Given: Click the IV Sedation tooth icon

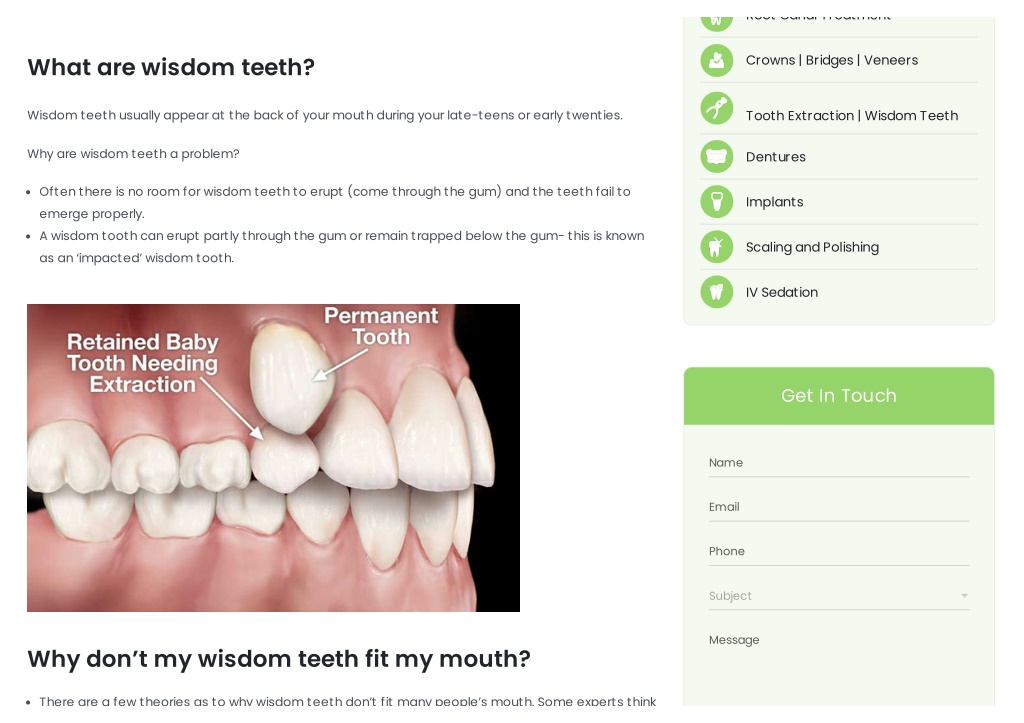Looking at the screenshot, I should pos(716,292).
